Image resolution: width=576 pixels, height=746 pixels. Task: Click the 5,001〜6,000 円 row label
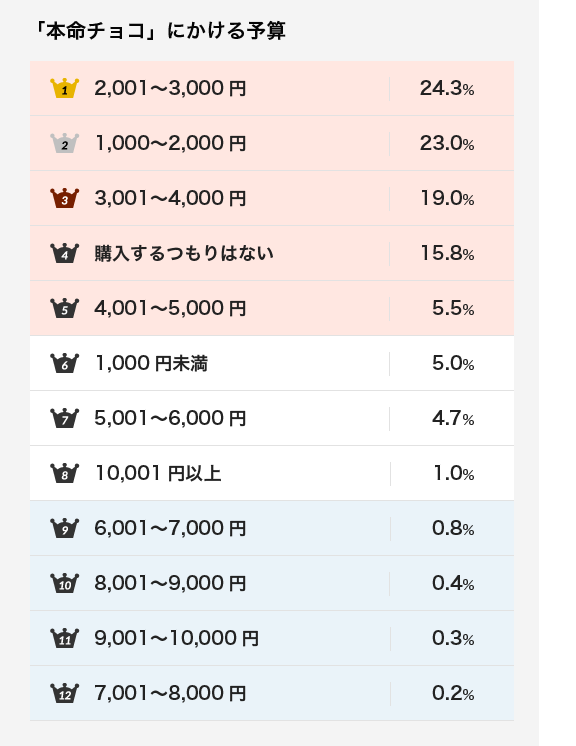(x=170, y=418)
